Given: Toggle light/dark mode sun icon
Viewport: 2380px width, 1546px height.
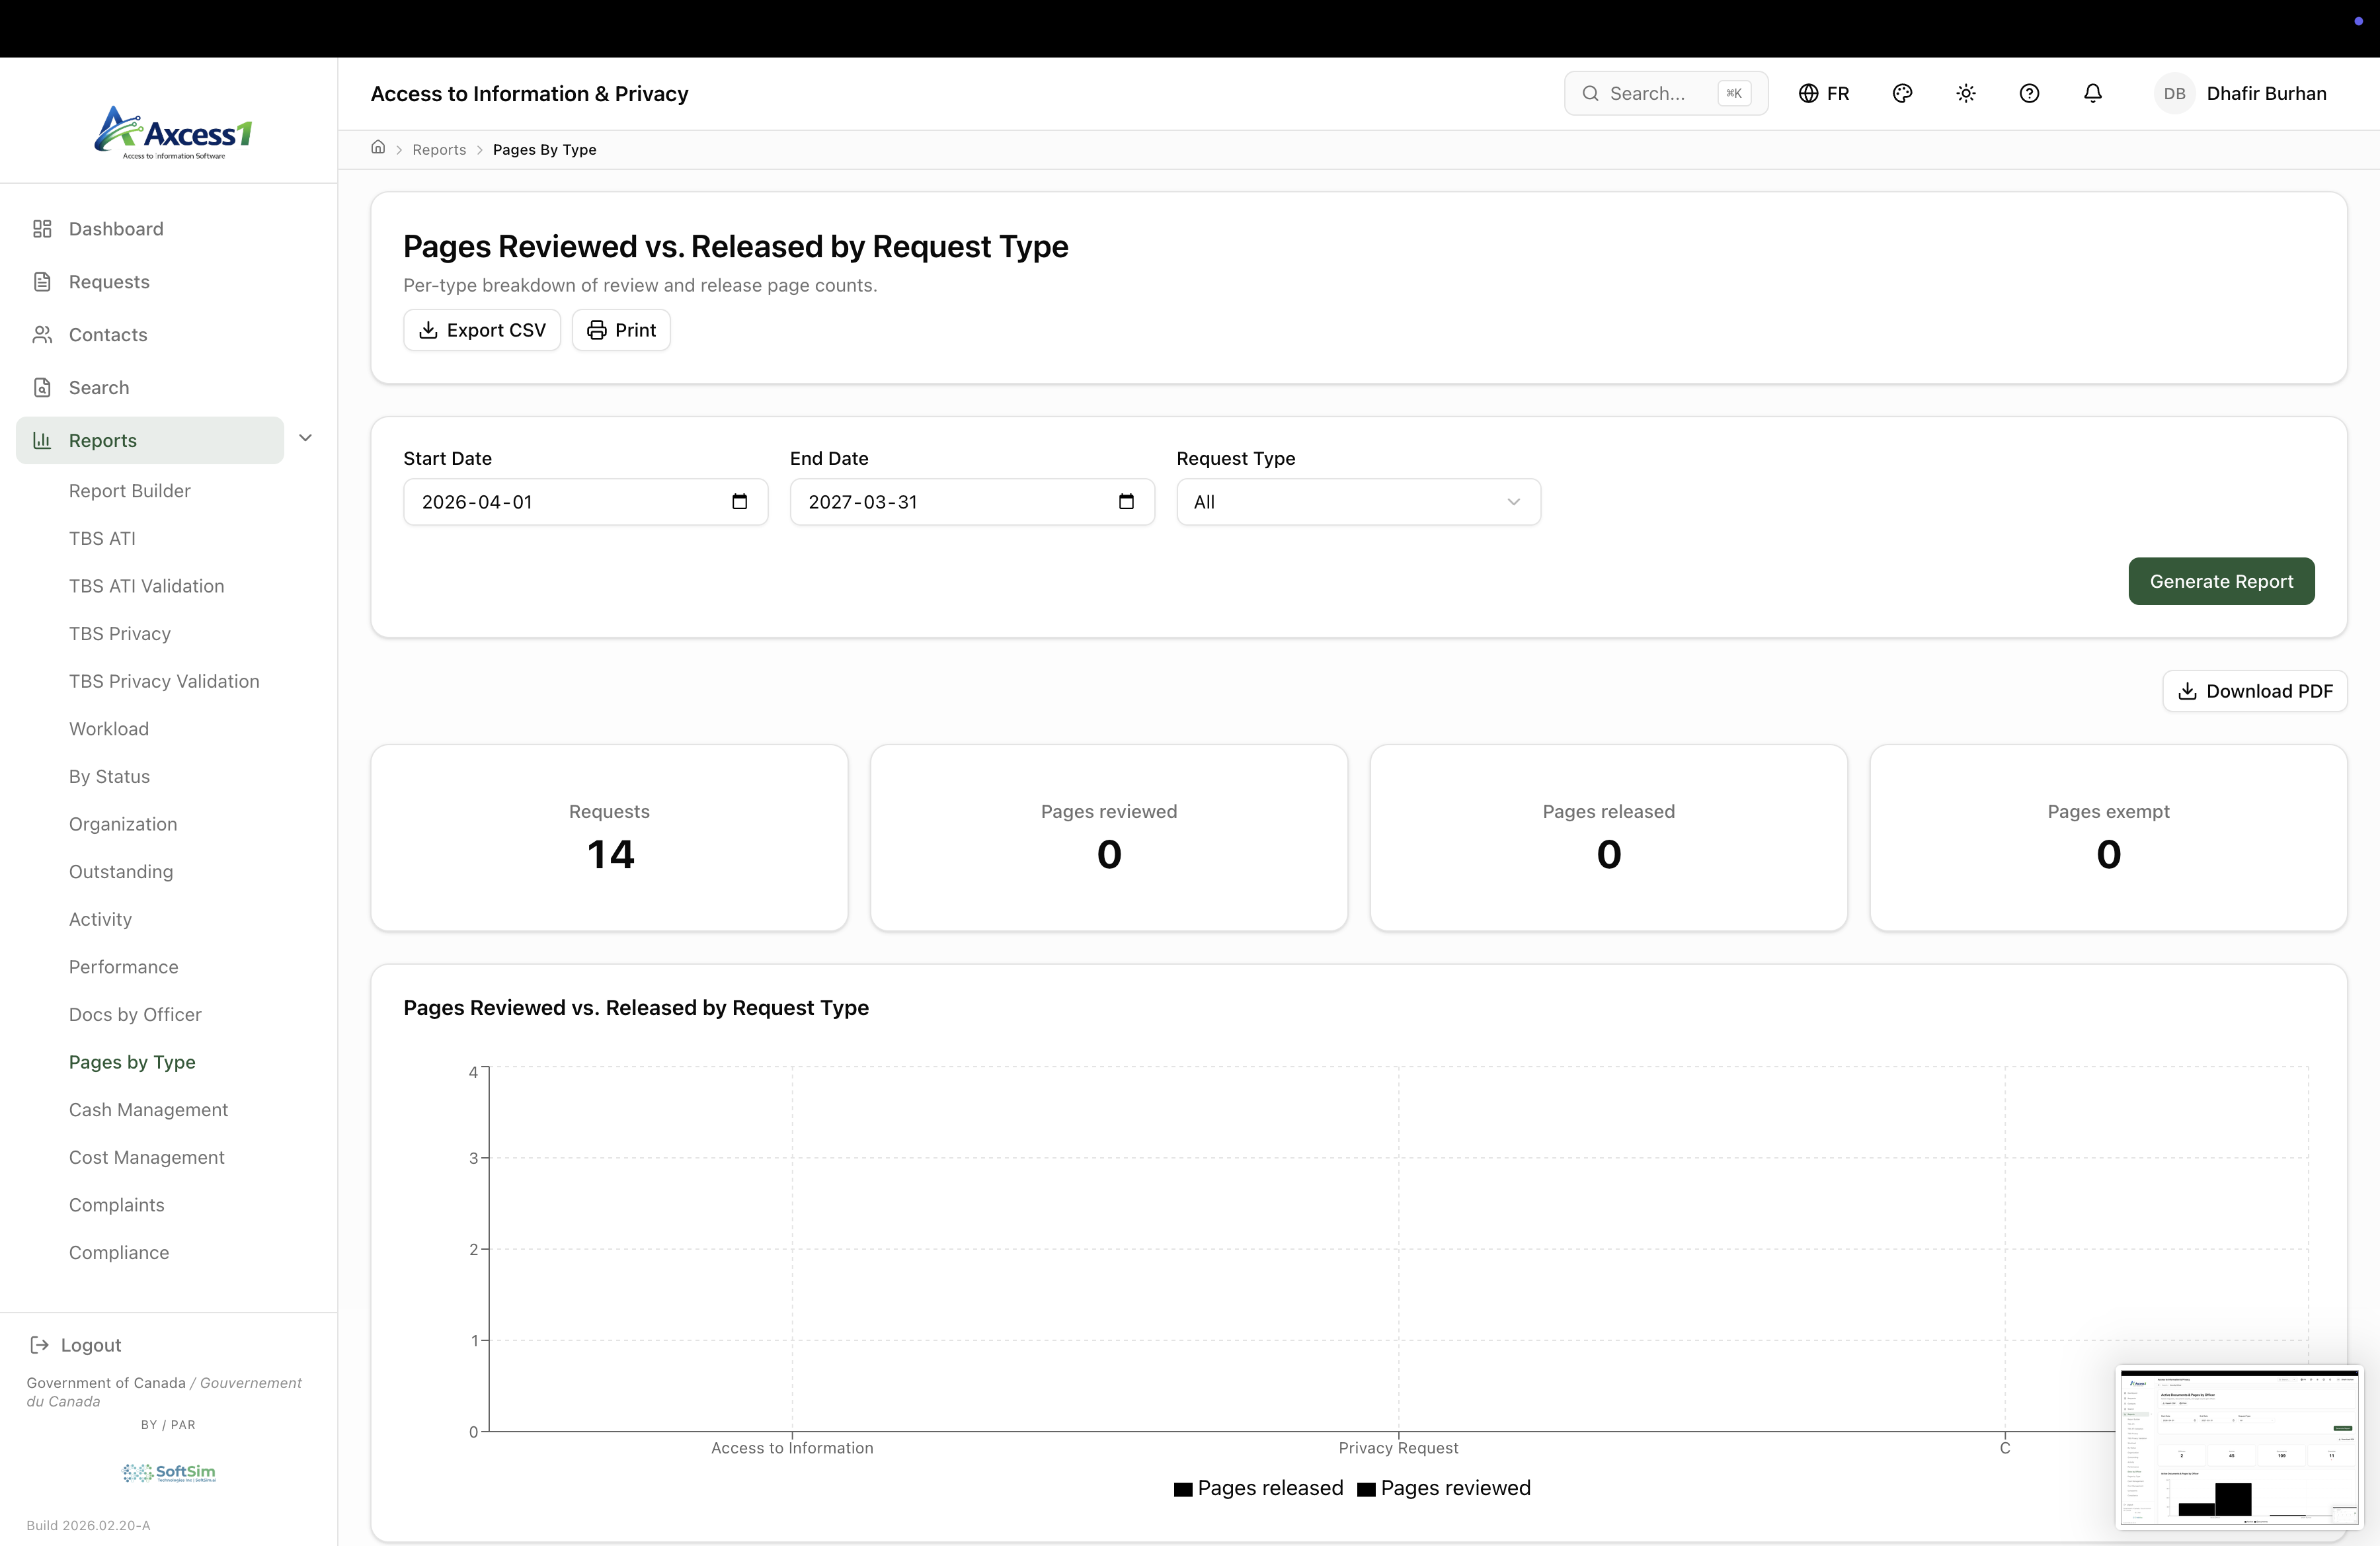Looking at the screenshot, I should [x=1965, y=93].
